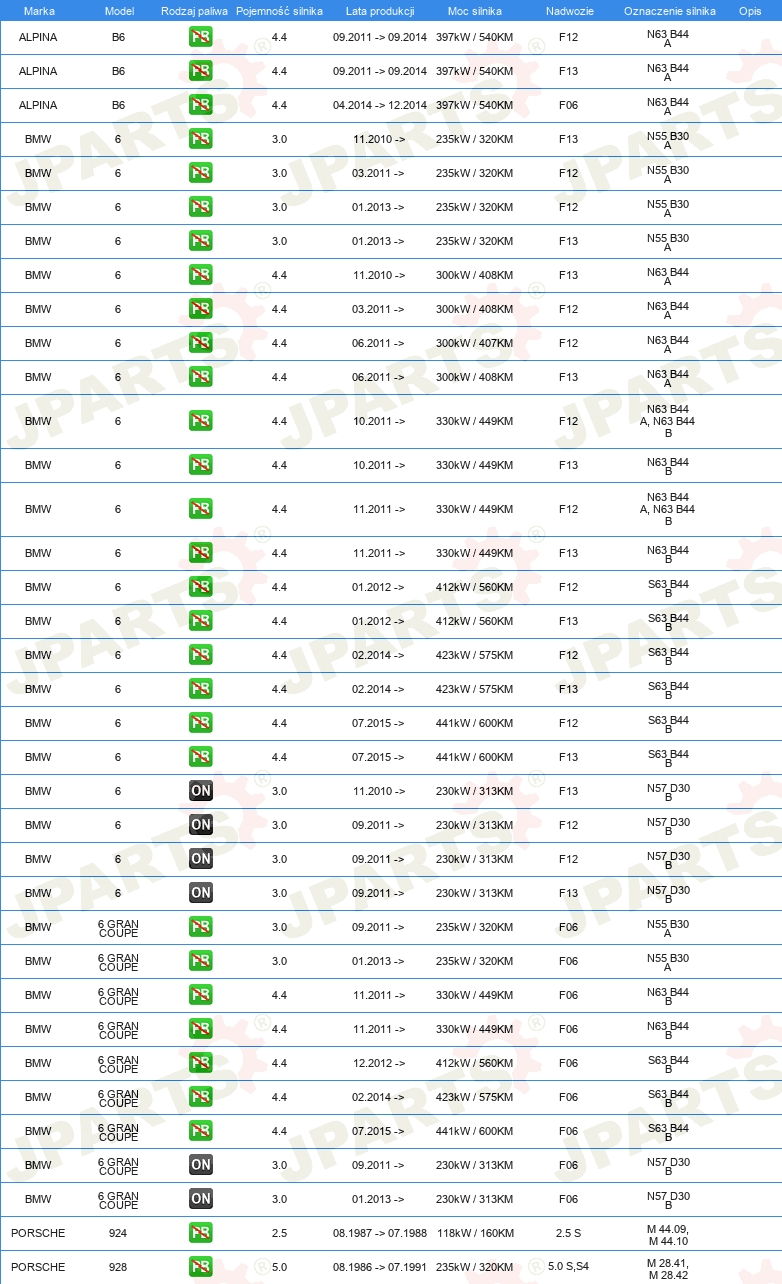Image resolution: width=782 pixels, height=1284 pixels.
Task: Click PORSCHE in the 924 row
Action: click(38, 1234)
